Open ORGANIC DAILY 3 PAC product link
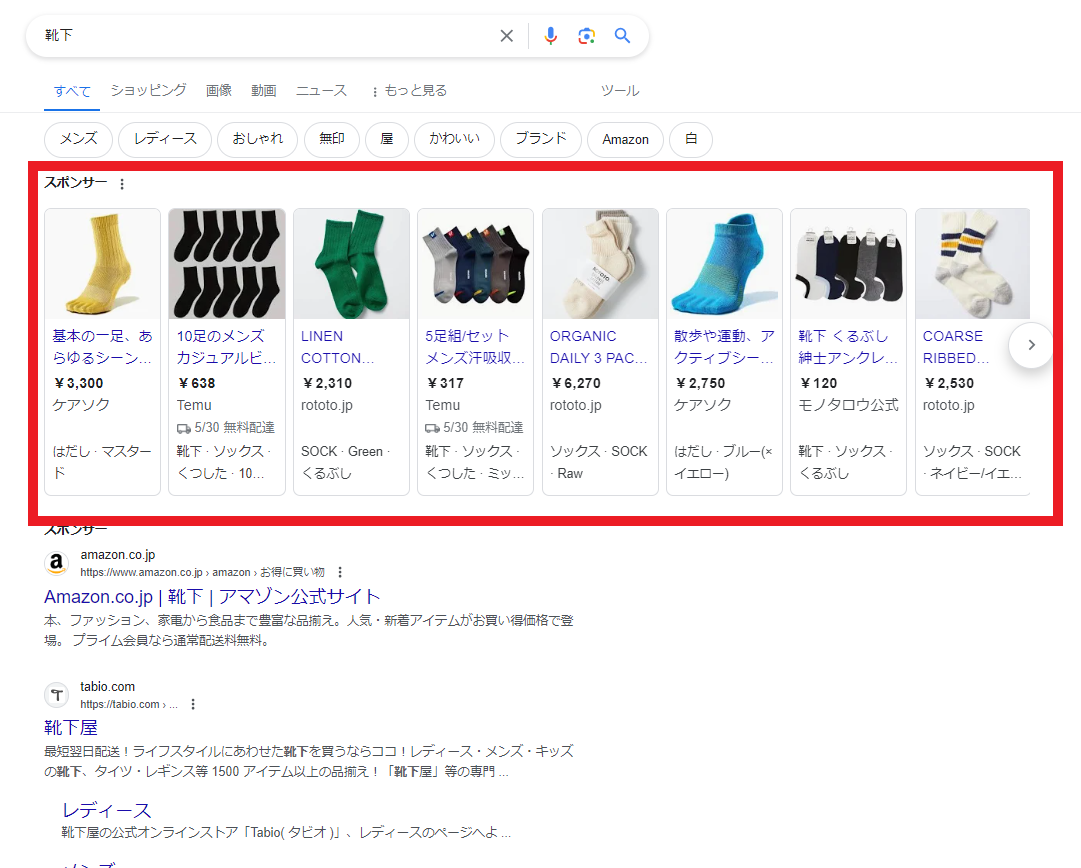The width and height of the screenshot is (1081, 868). [598, 347]
